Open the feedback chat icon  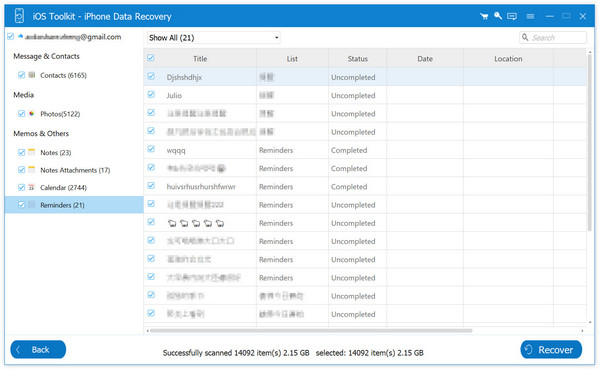pos(512,16)
